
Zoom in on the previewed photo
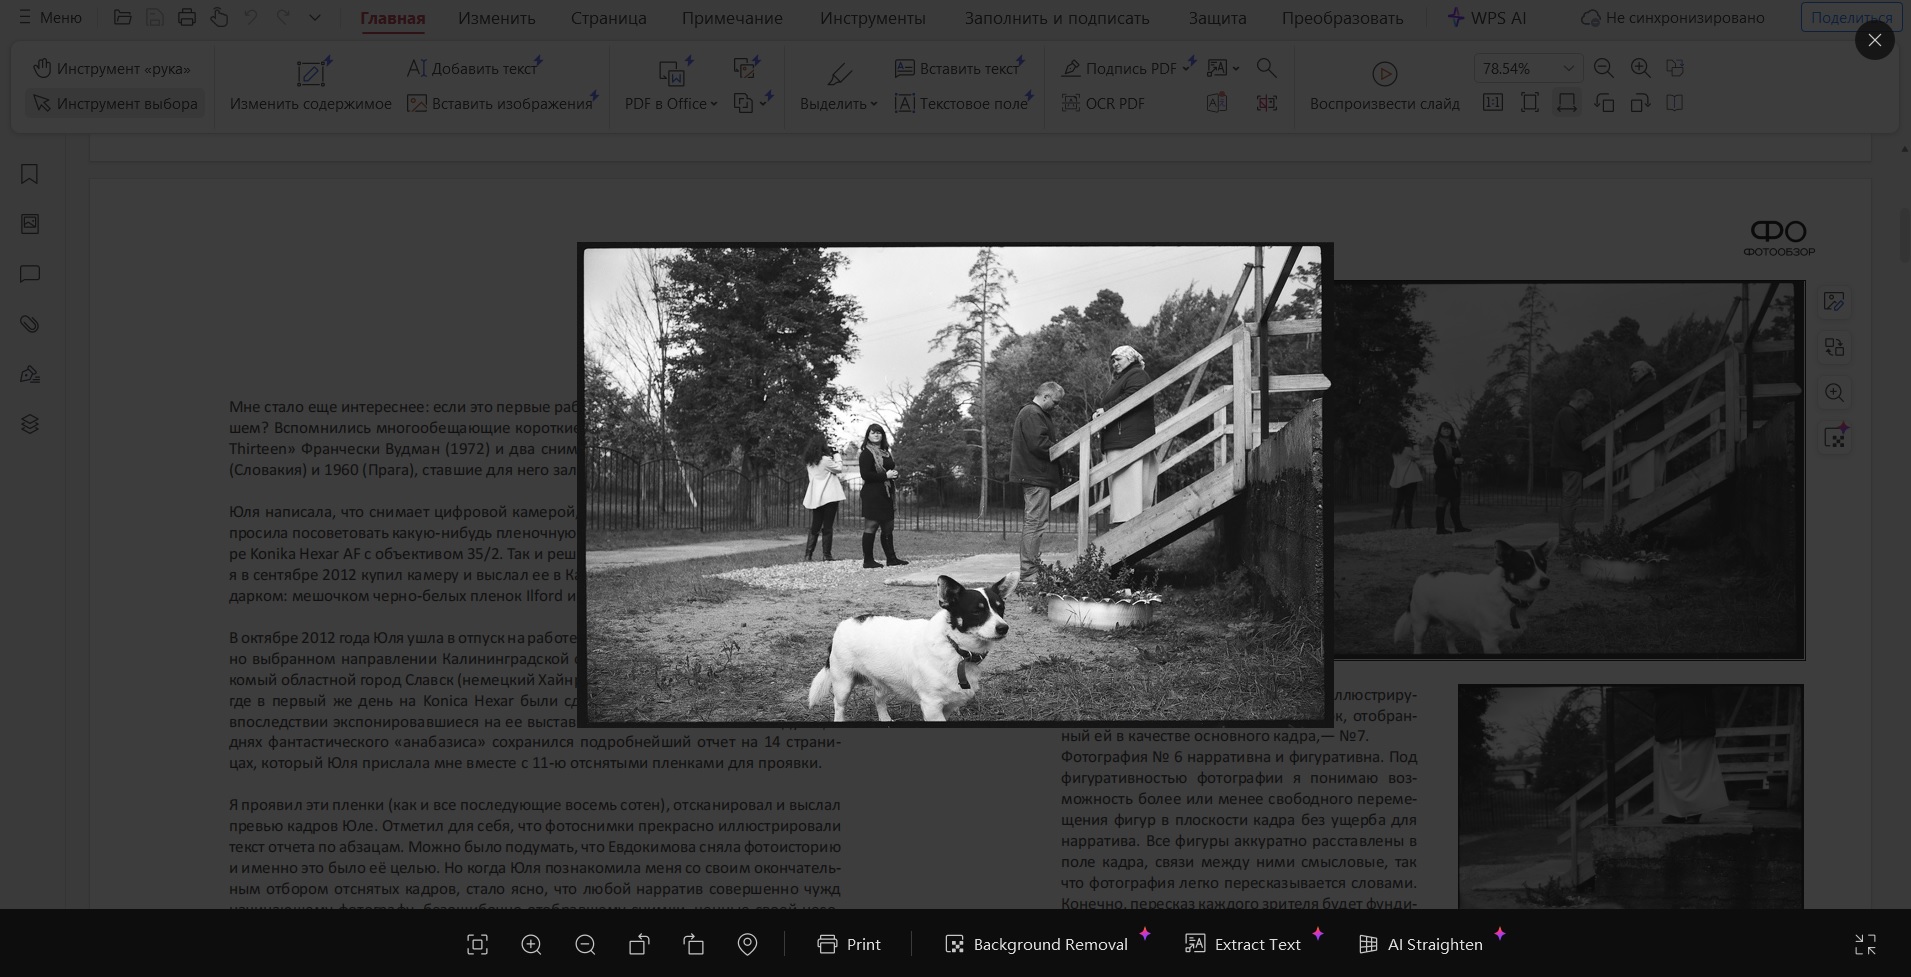coord(531,944)
